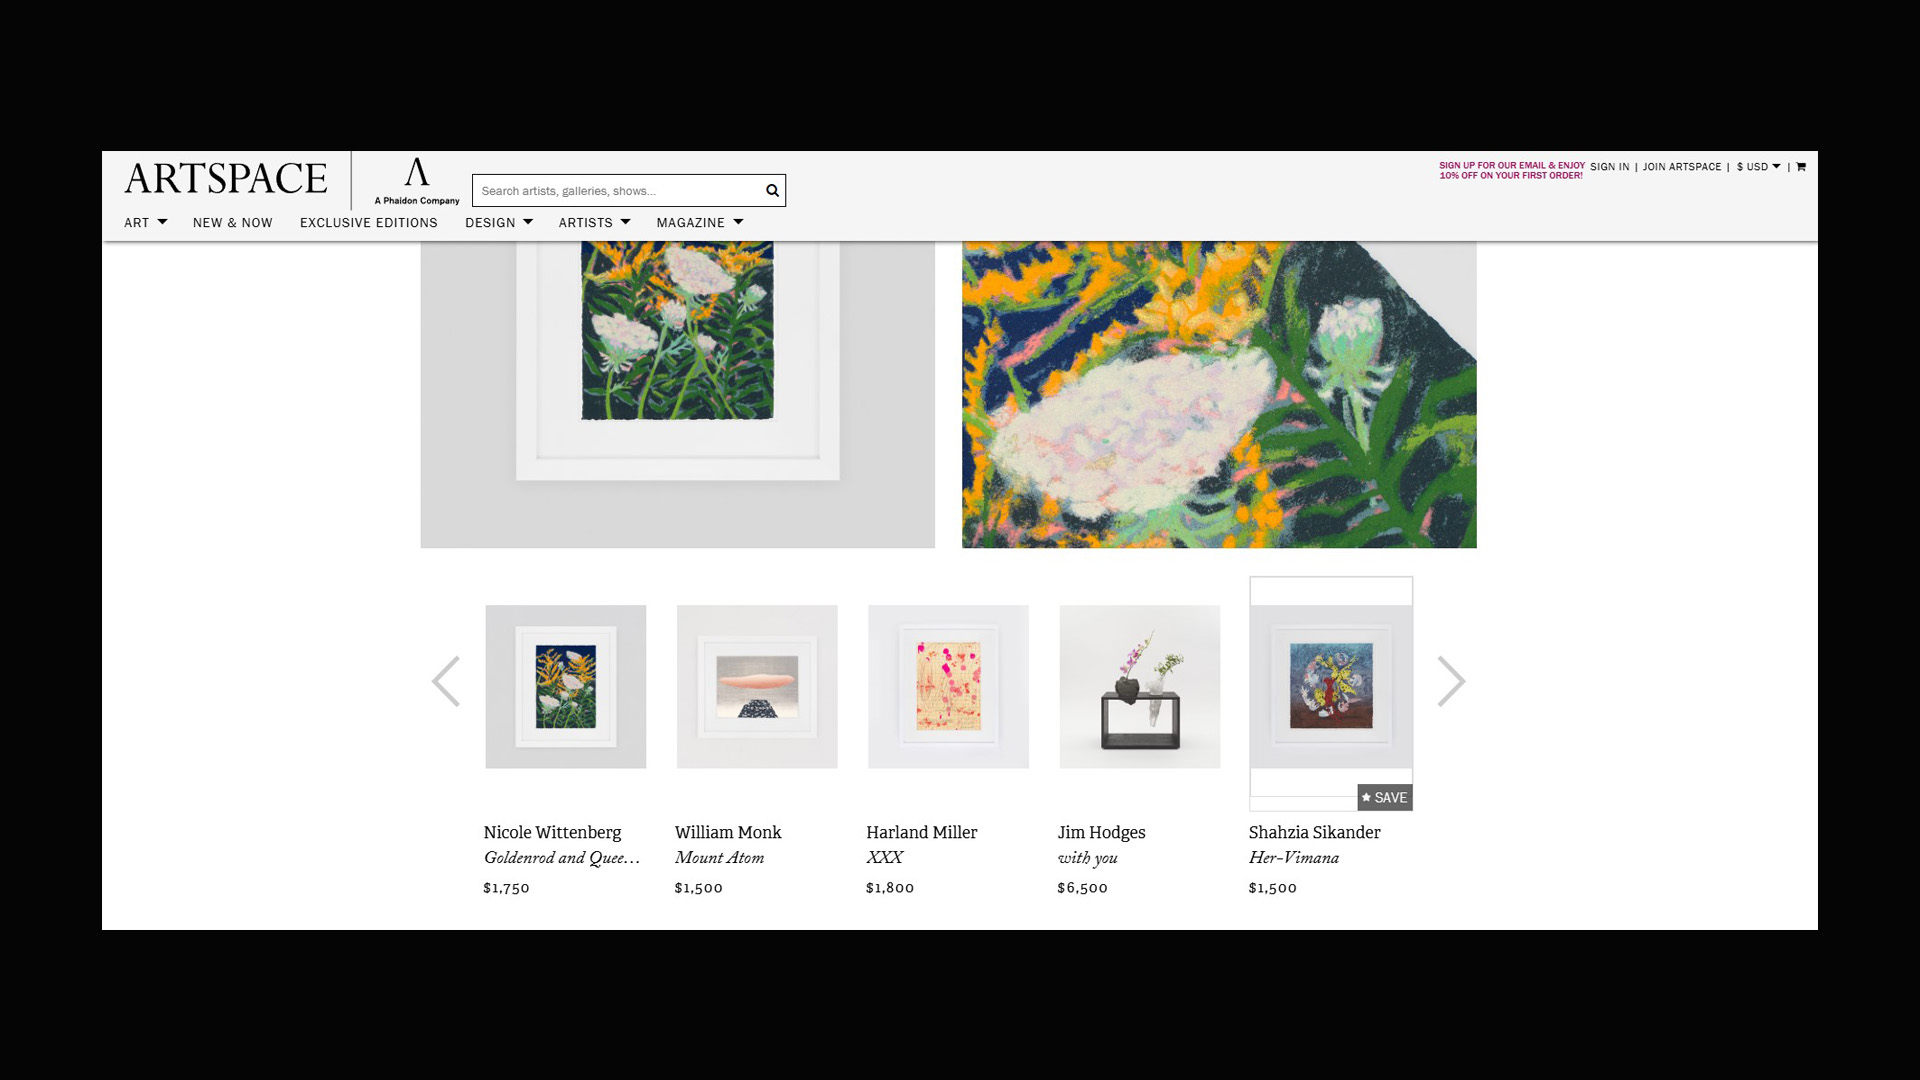Open the EXCLUSIVE EDITIONS section

[369, 223]
